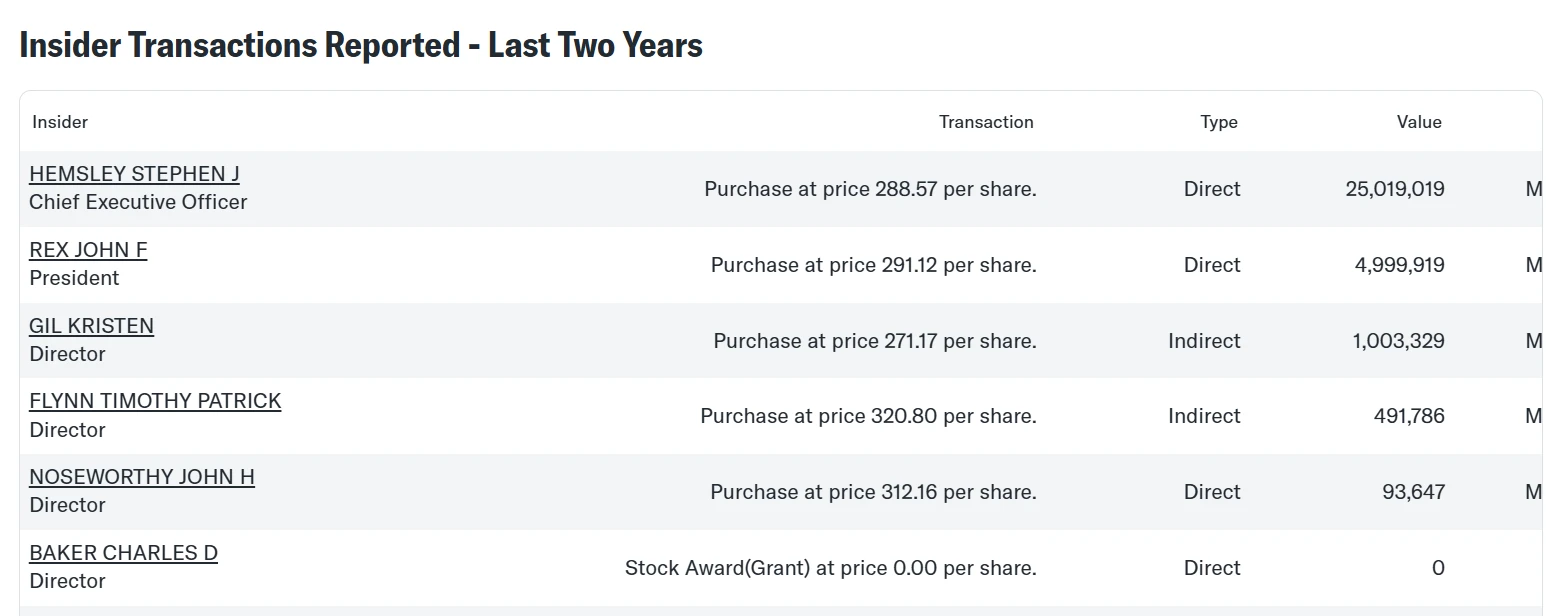This screenshot has height=616, width=1546.
Task: Click the 1,003,329 value cell
Action: (1399, 341)
